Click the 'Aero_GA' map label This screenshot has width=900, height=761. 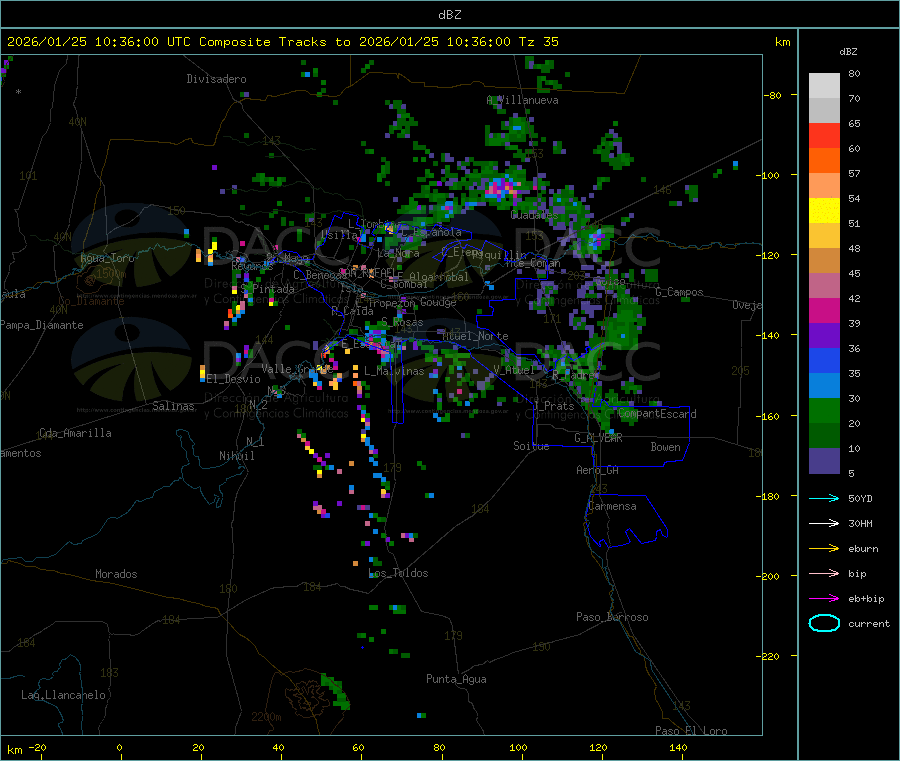(598, 470)
